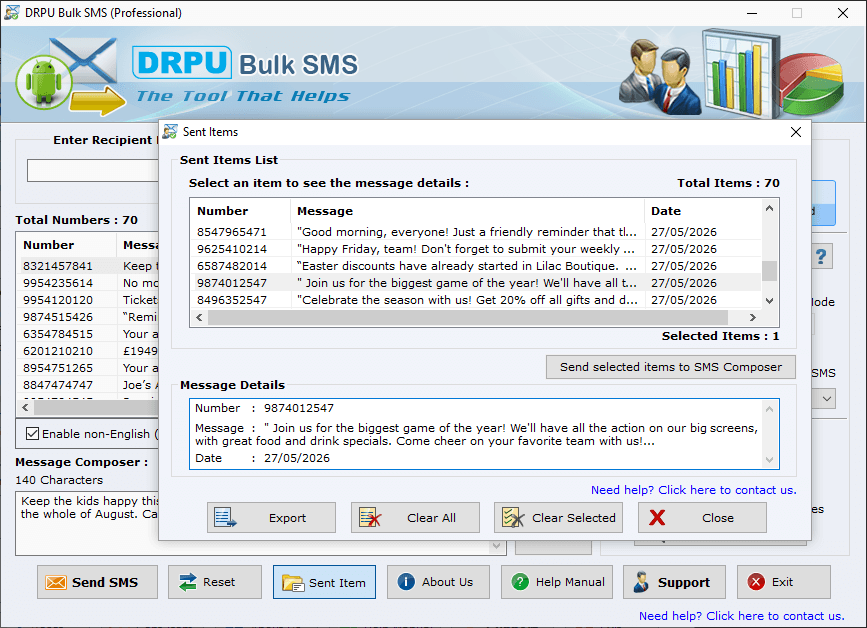The height and width of the screenshot is (628, 867).
Task: Click the Help Manual button
Action: [x=557, y=582]
